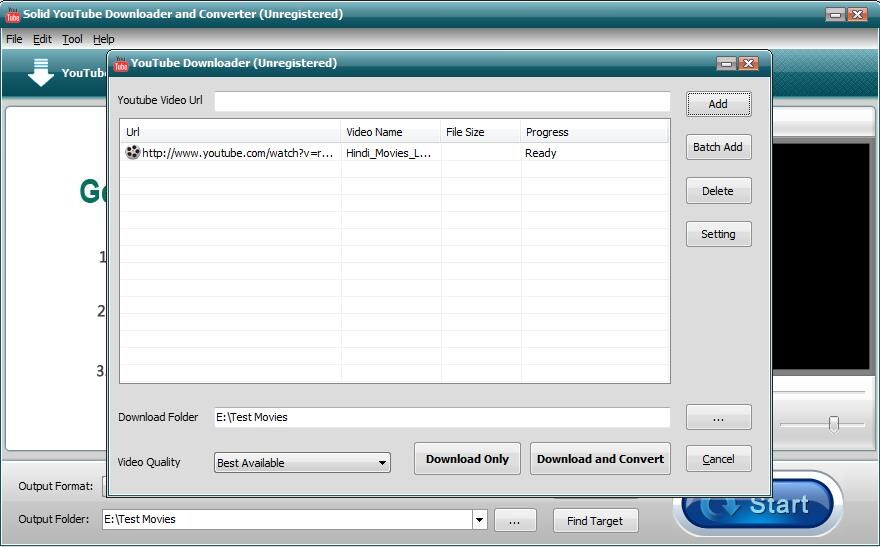The image size is (880, 547).
Task: Click the Download Only button
Action: [467, 459]
